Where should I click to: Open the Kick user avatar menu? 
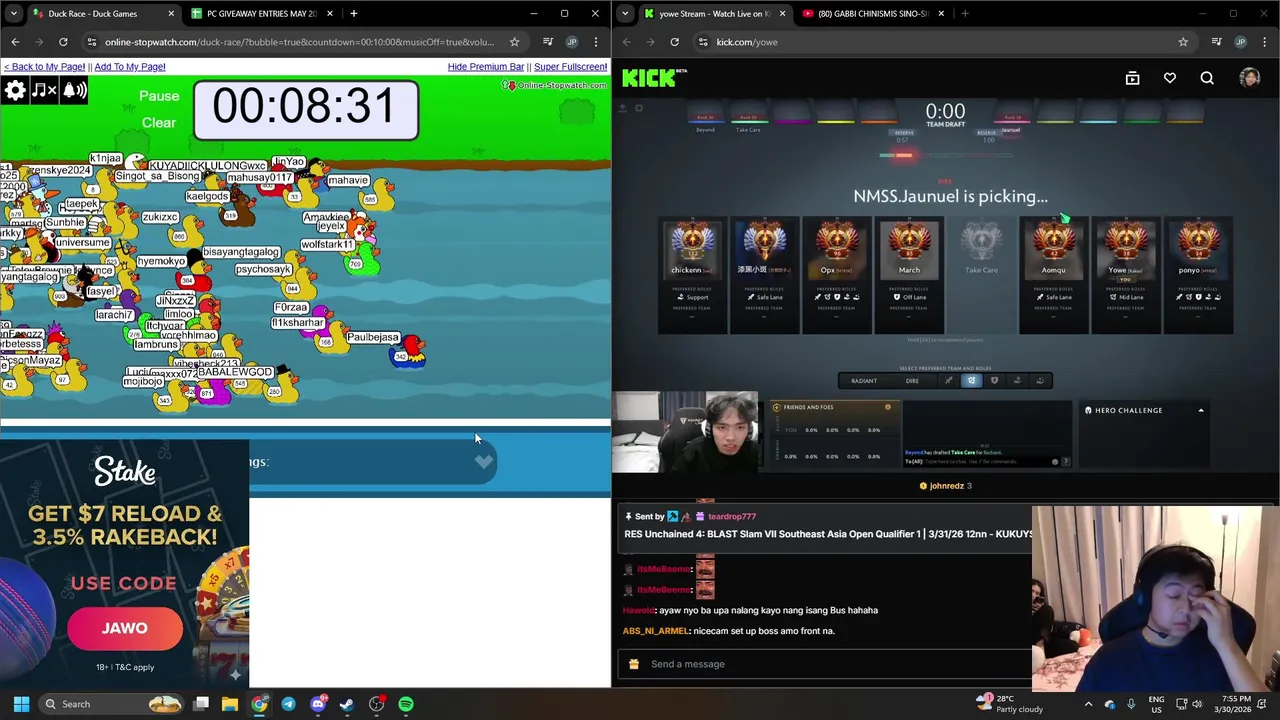(1249, 78)
